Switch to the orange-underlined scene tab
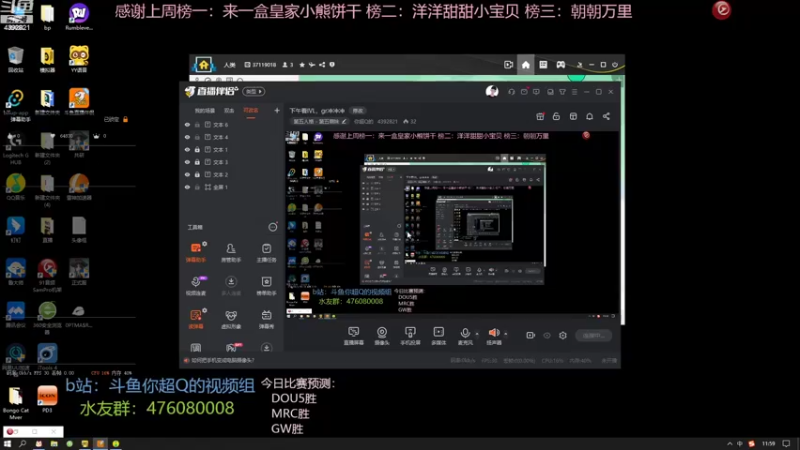Viewport: 800px width, 450px height. pos(251,111)
